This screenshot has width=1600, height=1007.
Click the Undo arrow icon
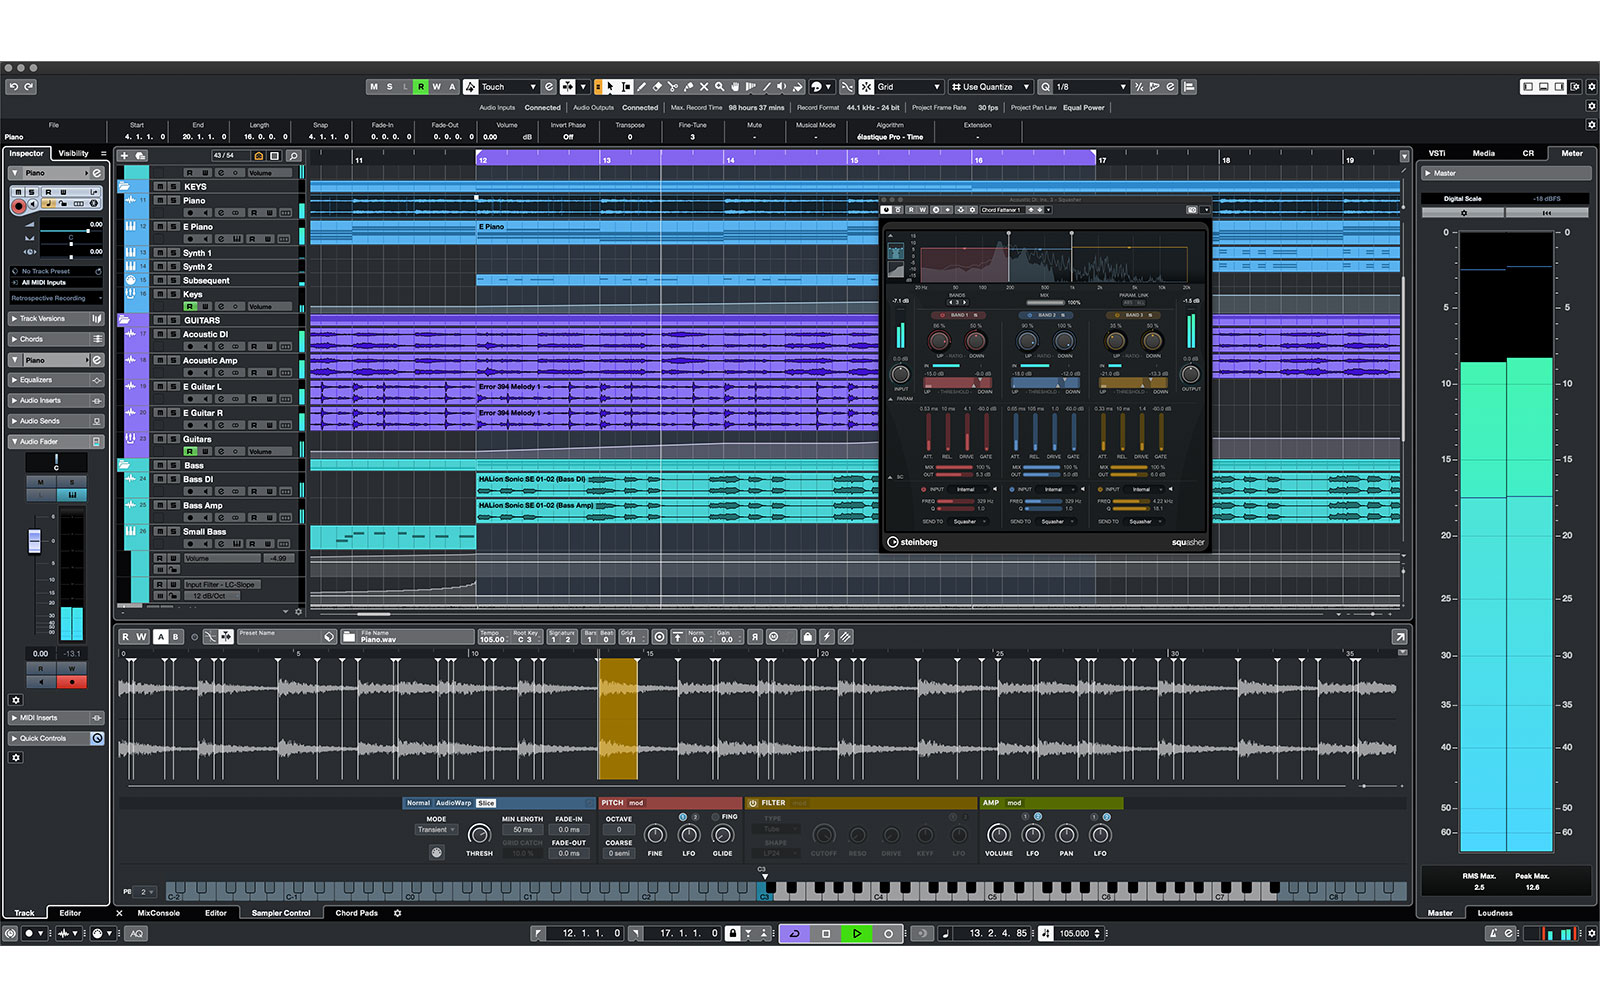pyautogui.click(x=14, y=87)
